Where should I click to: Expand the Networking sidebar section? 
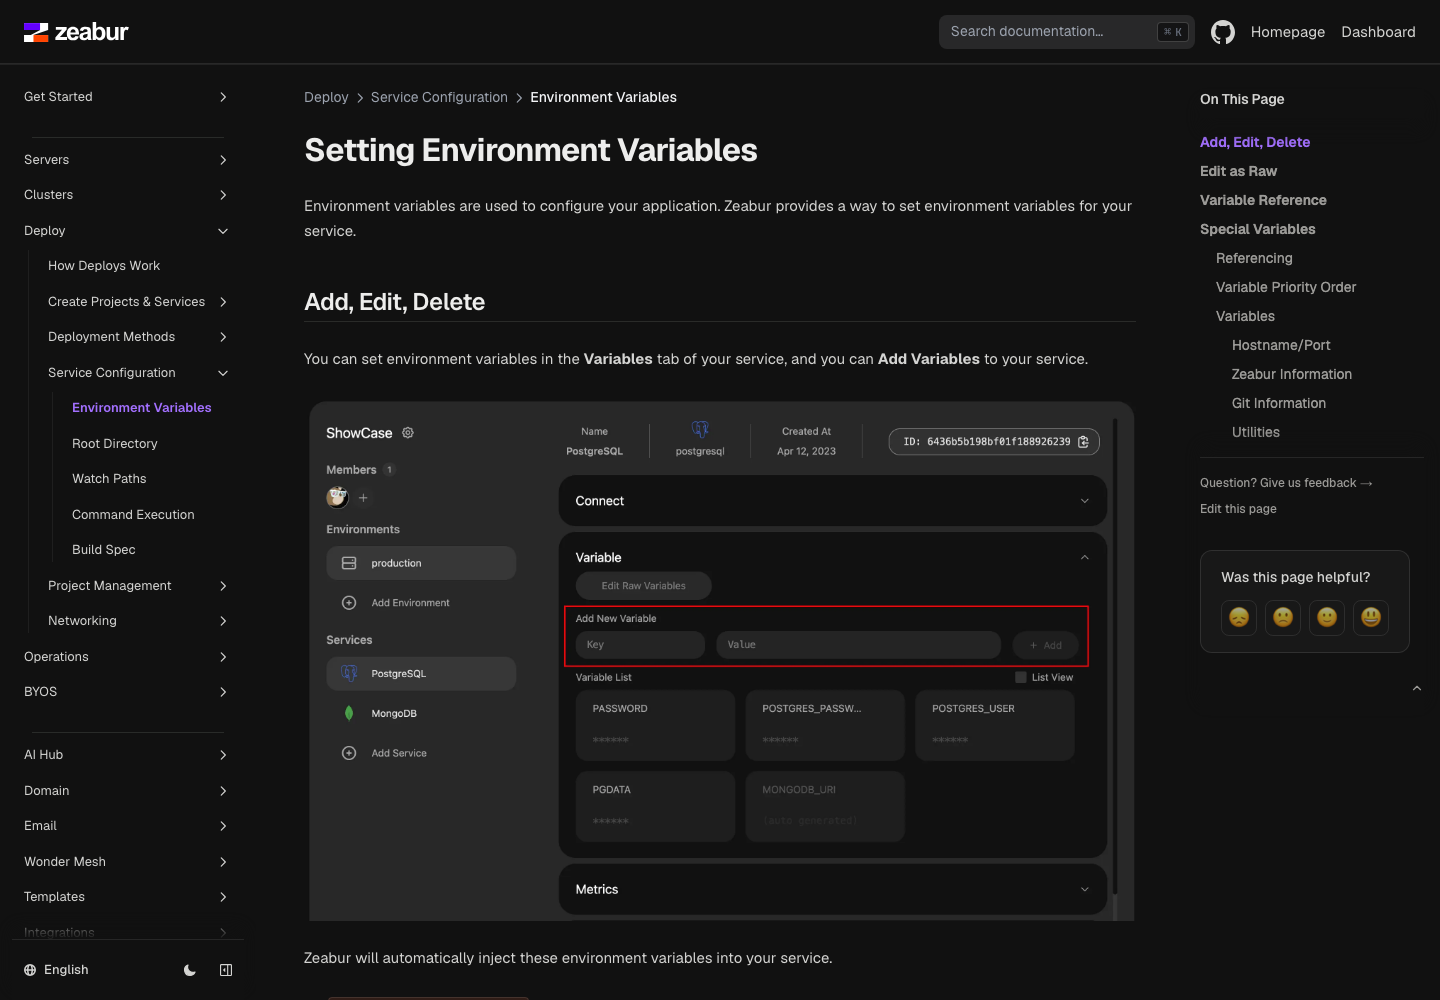coord(138,621)
